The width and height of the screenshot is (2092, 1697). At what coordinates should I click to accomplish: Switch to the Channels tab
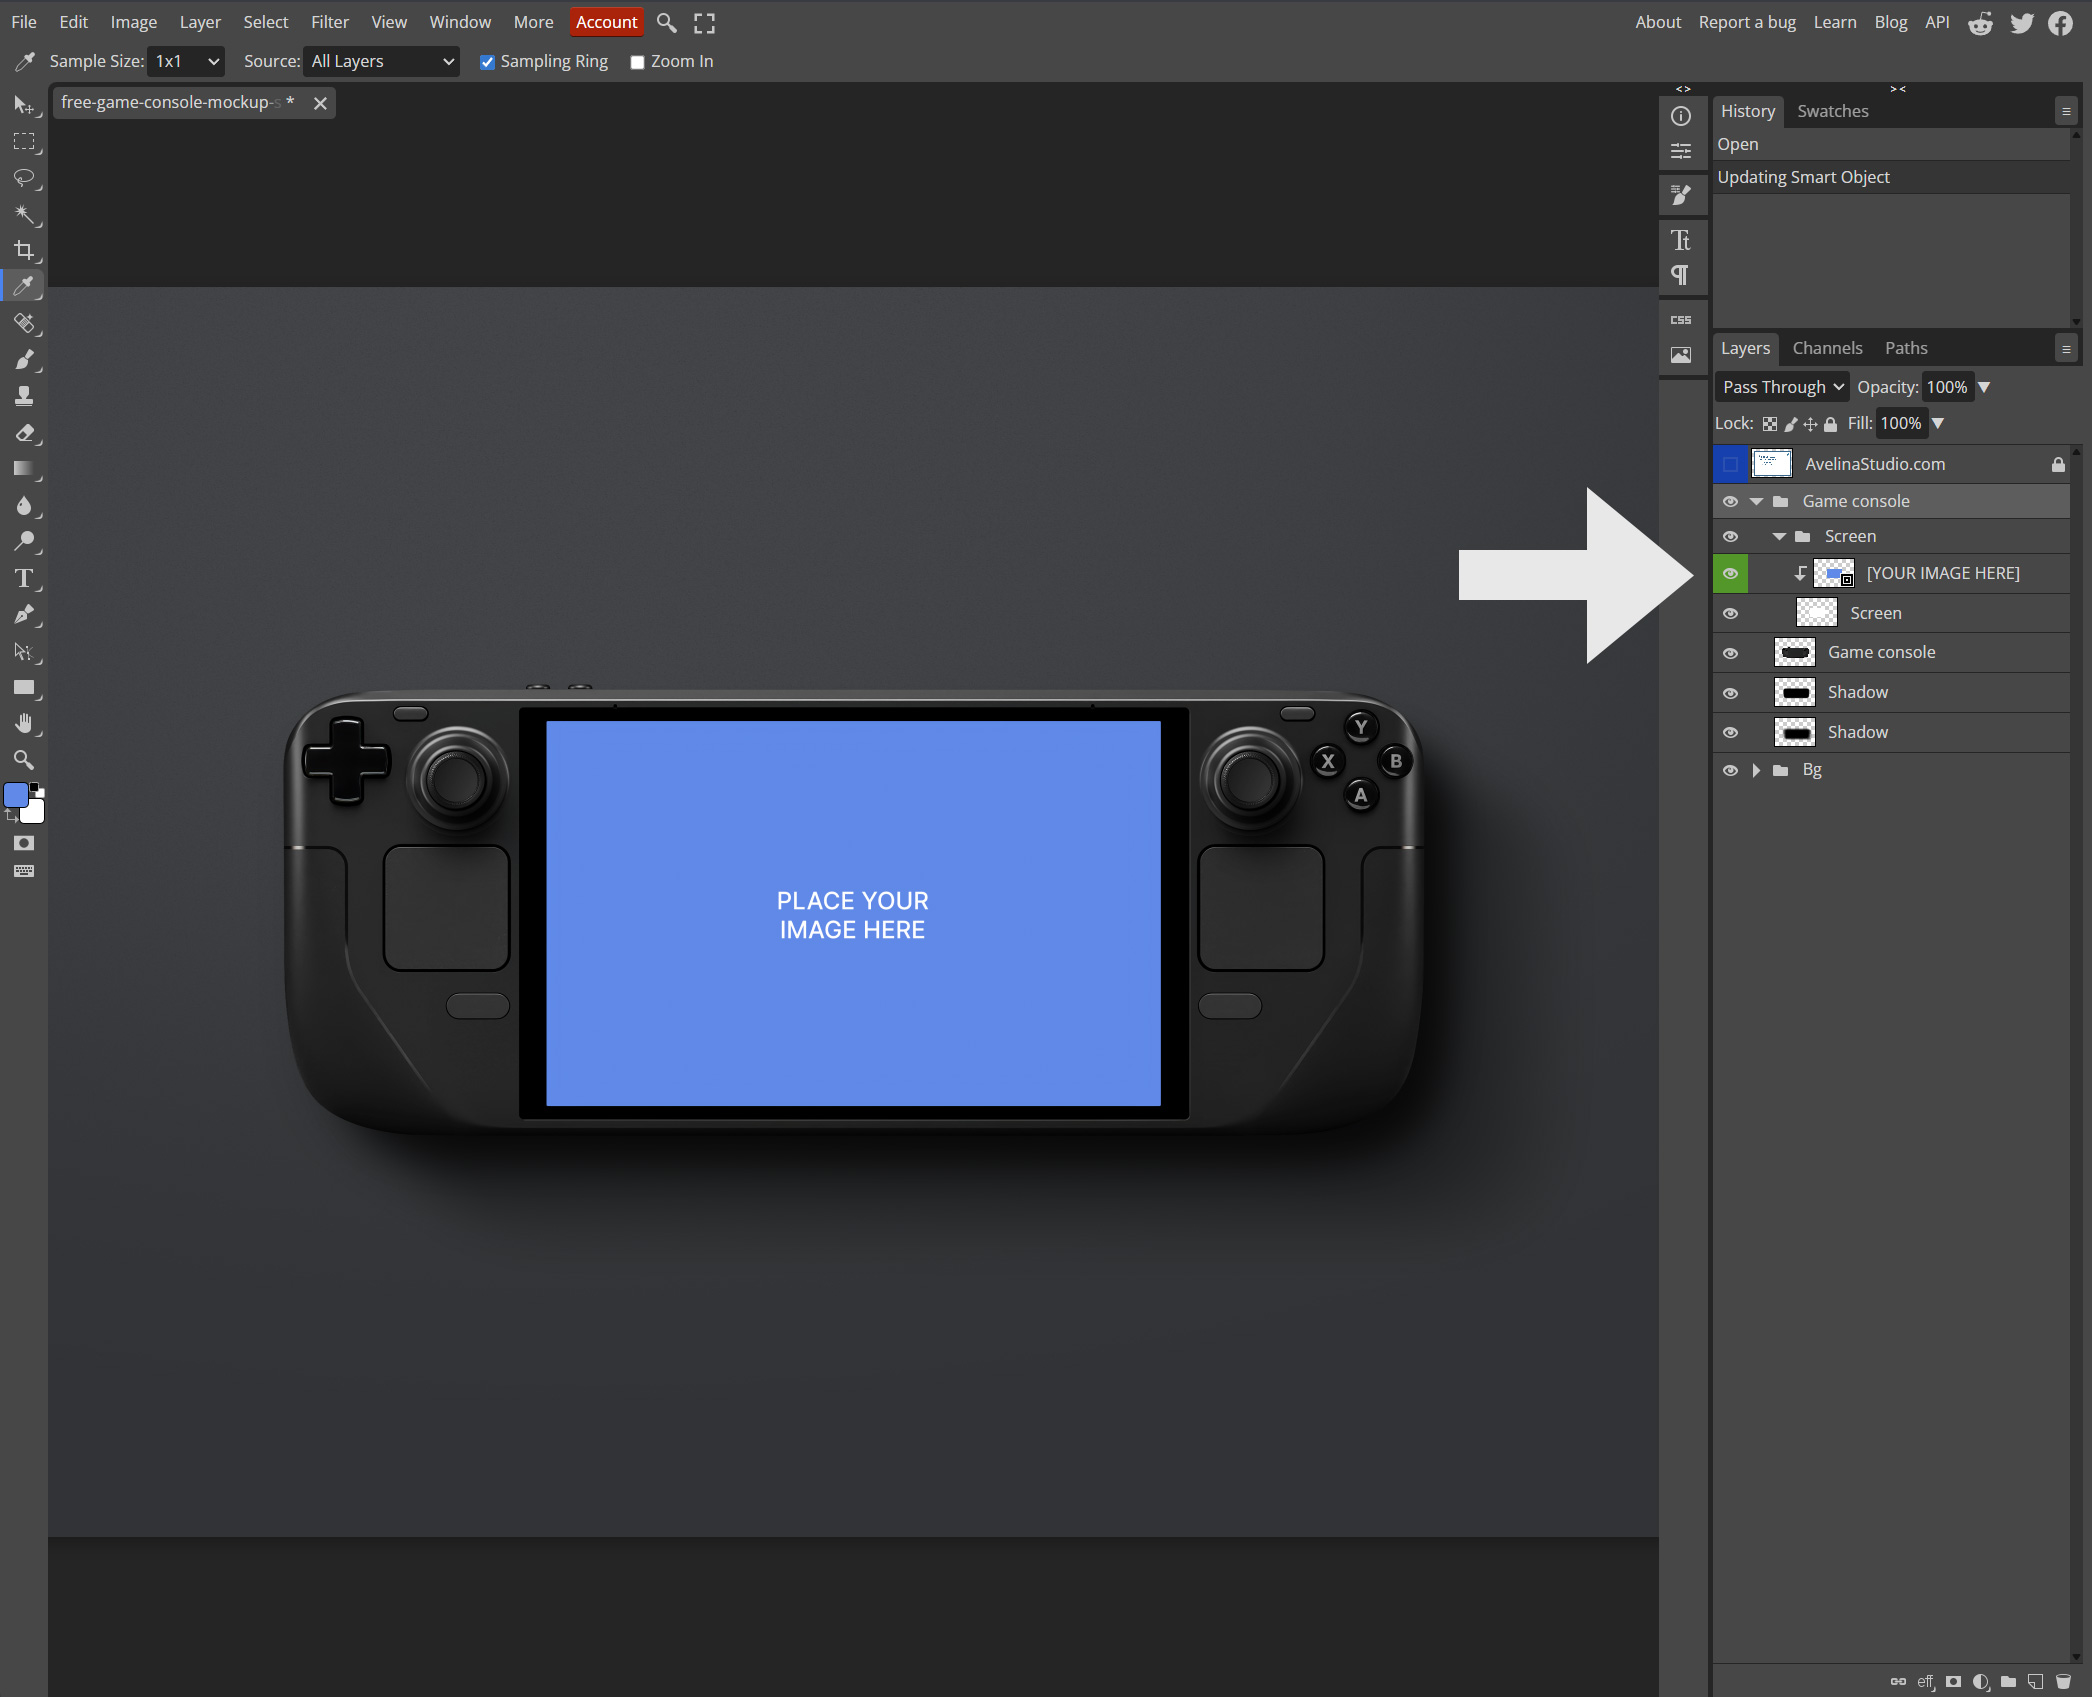[x=1826, y=348]
